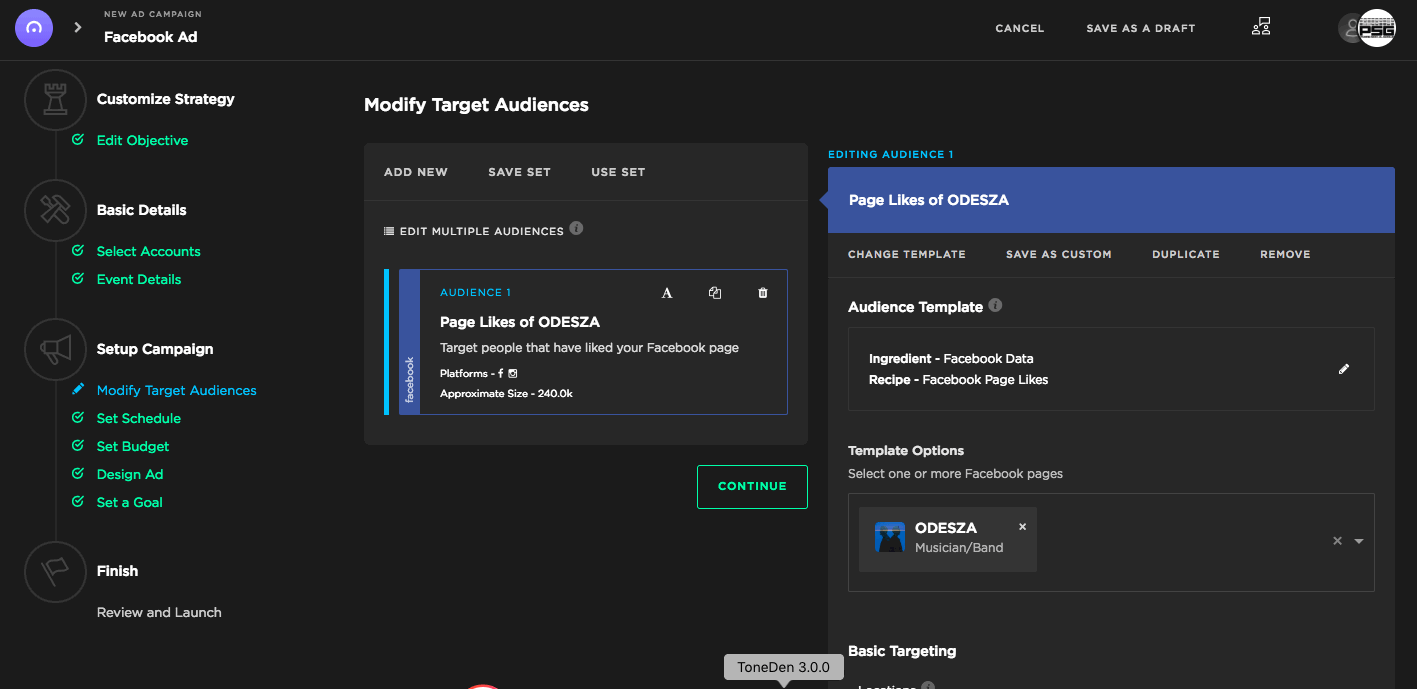The image size is (1417, 689).
Task: Go to the Edit Objective step
Action: click(x=142, y=140)
